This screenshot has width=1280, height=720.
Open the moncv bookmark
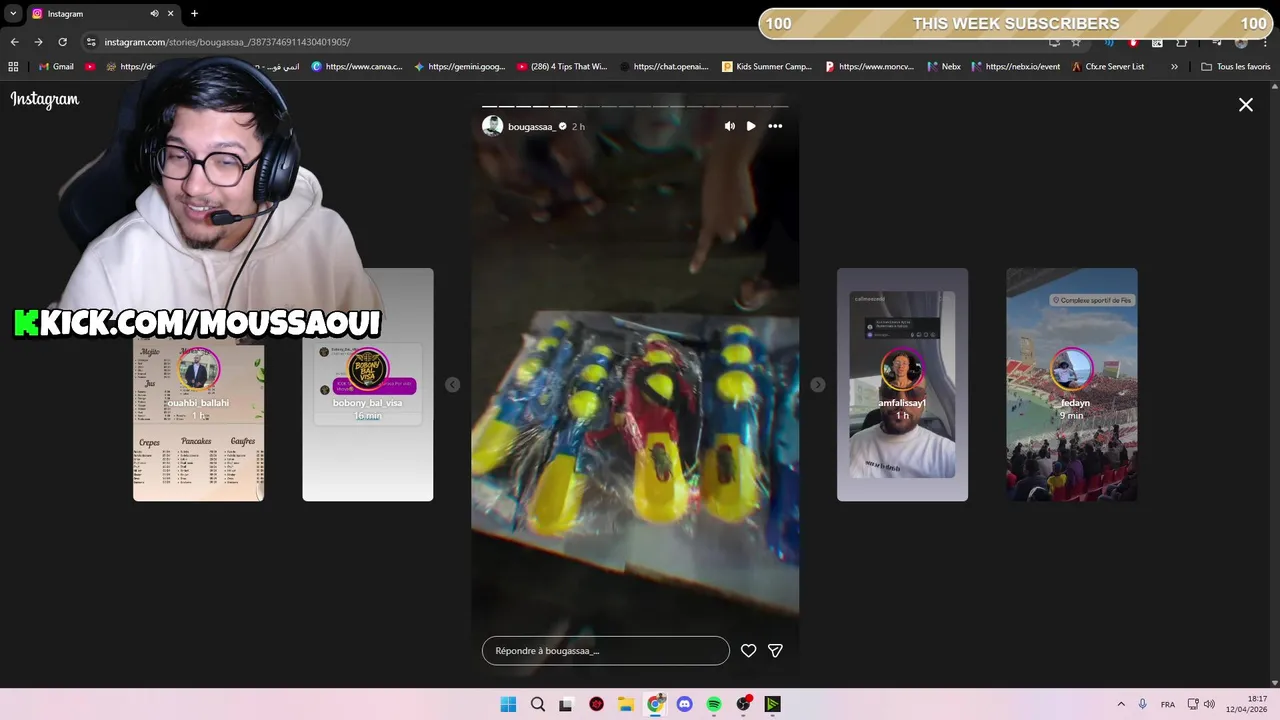click(x=869, y=67)
